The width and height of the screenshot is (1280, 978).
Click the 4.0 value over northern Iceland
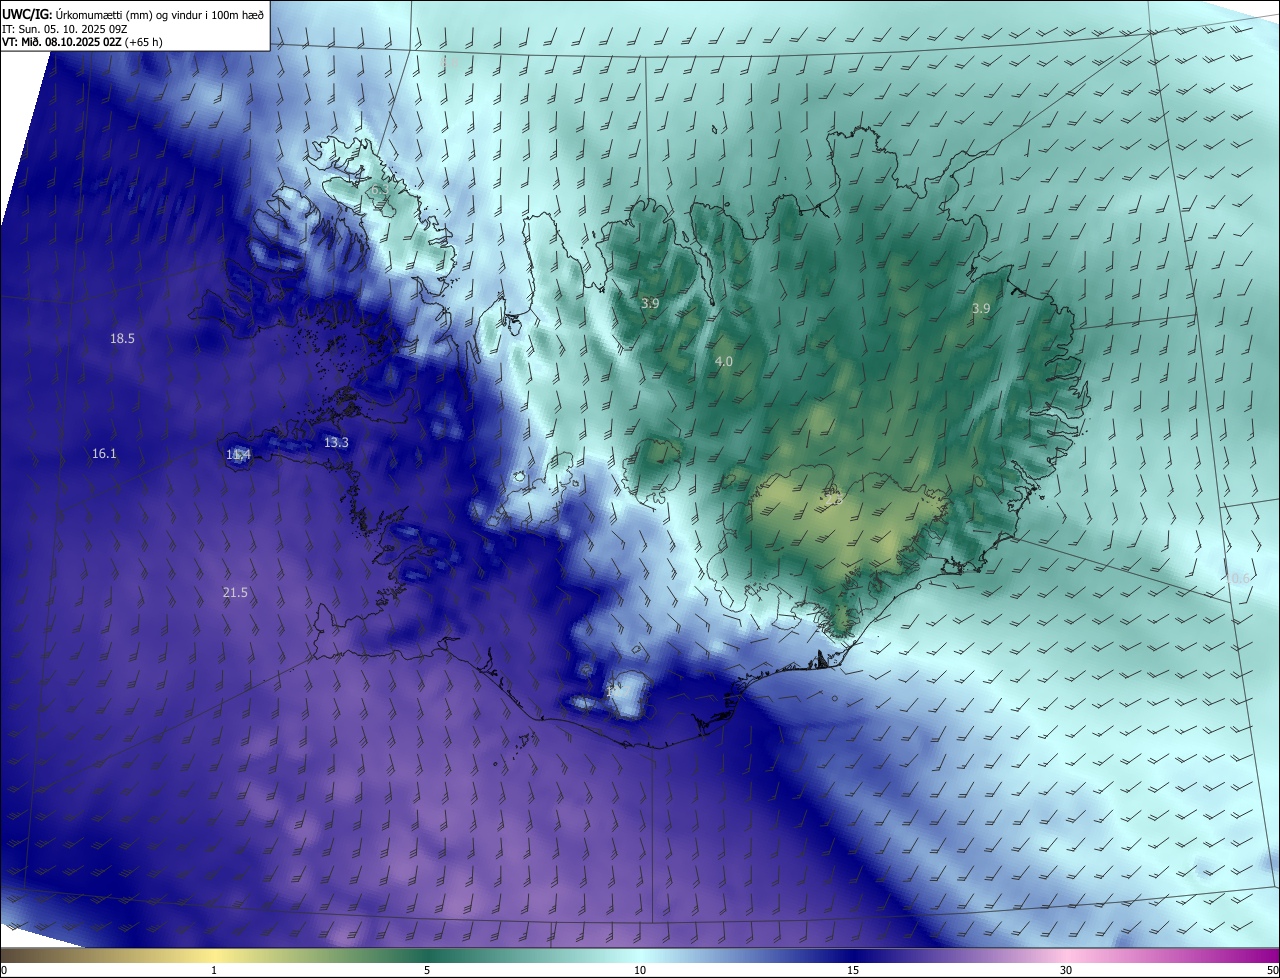724,361
